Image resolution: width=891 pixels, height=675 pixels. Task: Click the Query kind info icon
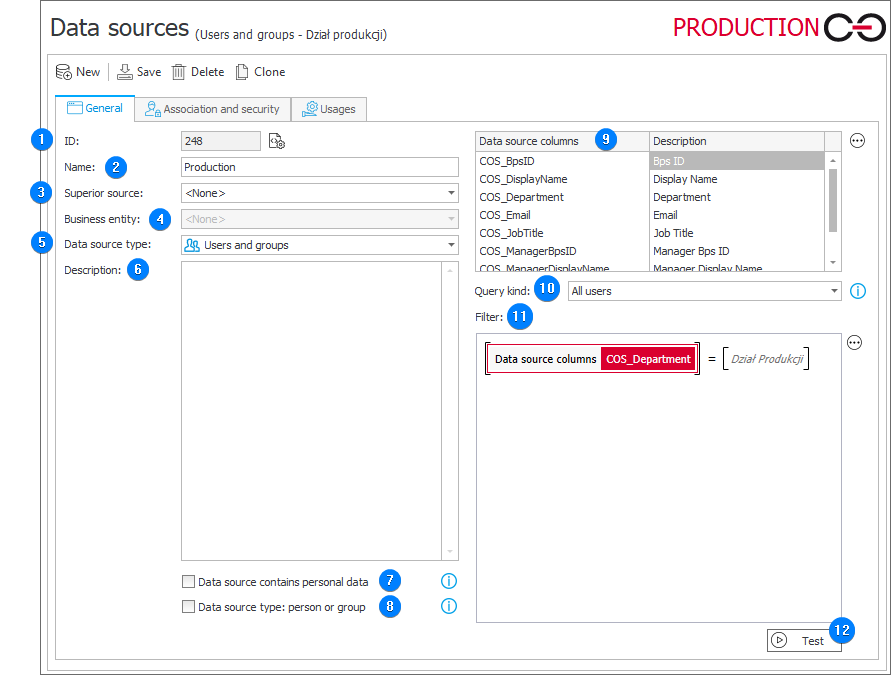(858, 291)
